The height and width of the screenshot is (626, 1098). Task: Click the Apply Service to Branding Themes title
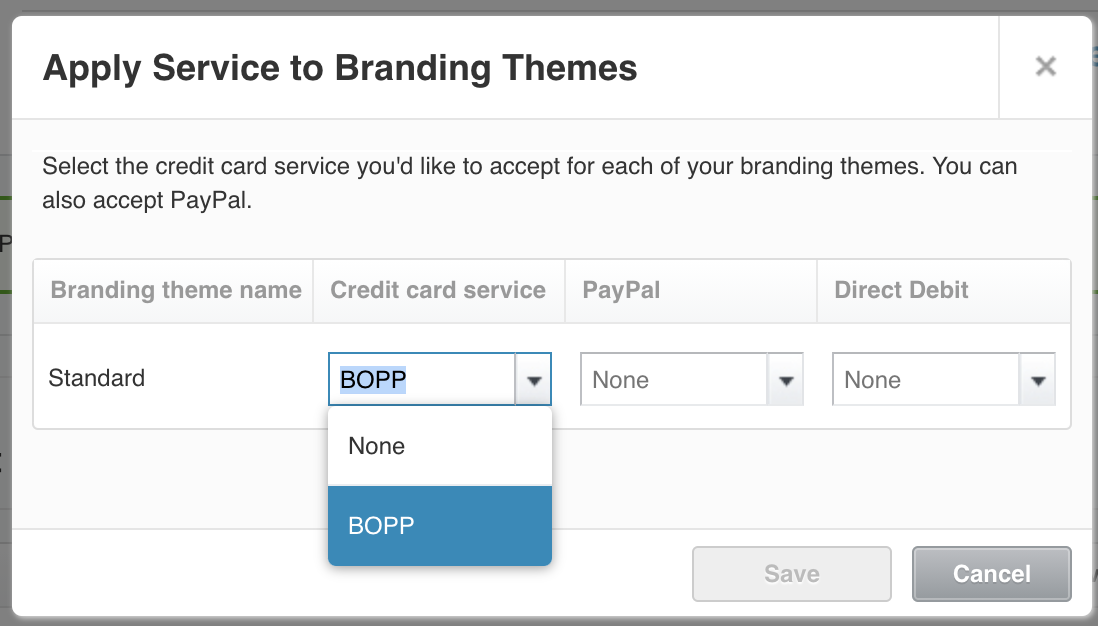coord(340,68)
